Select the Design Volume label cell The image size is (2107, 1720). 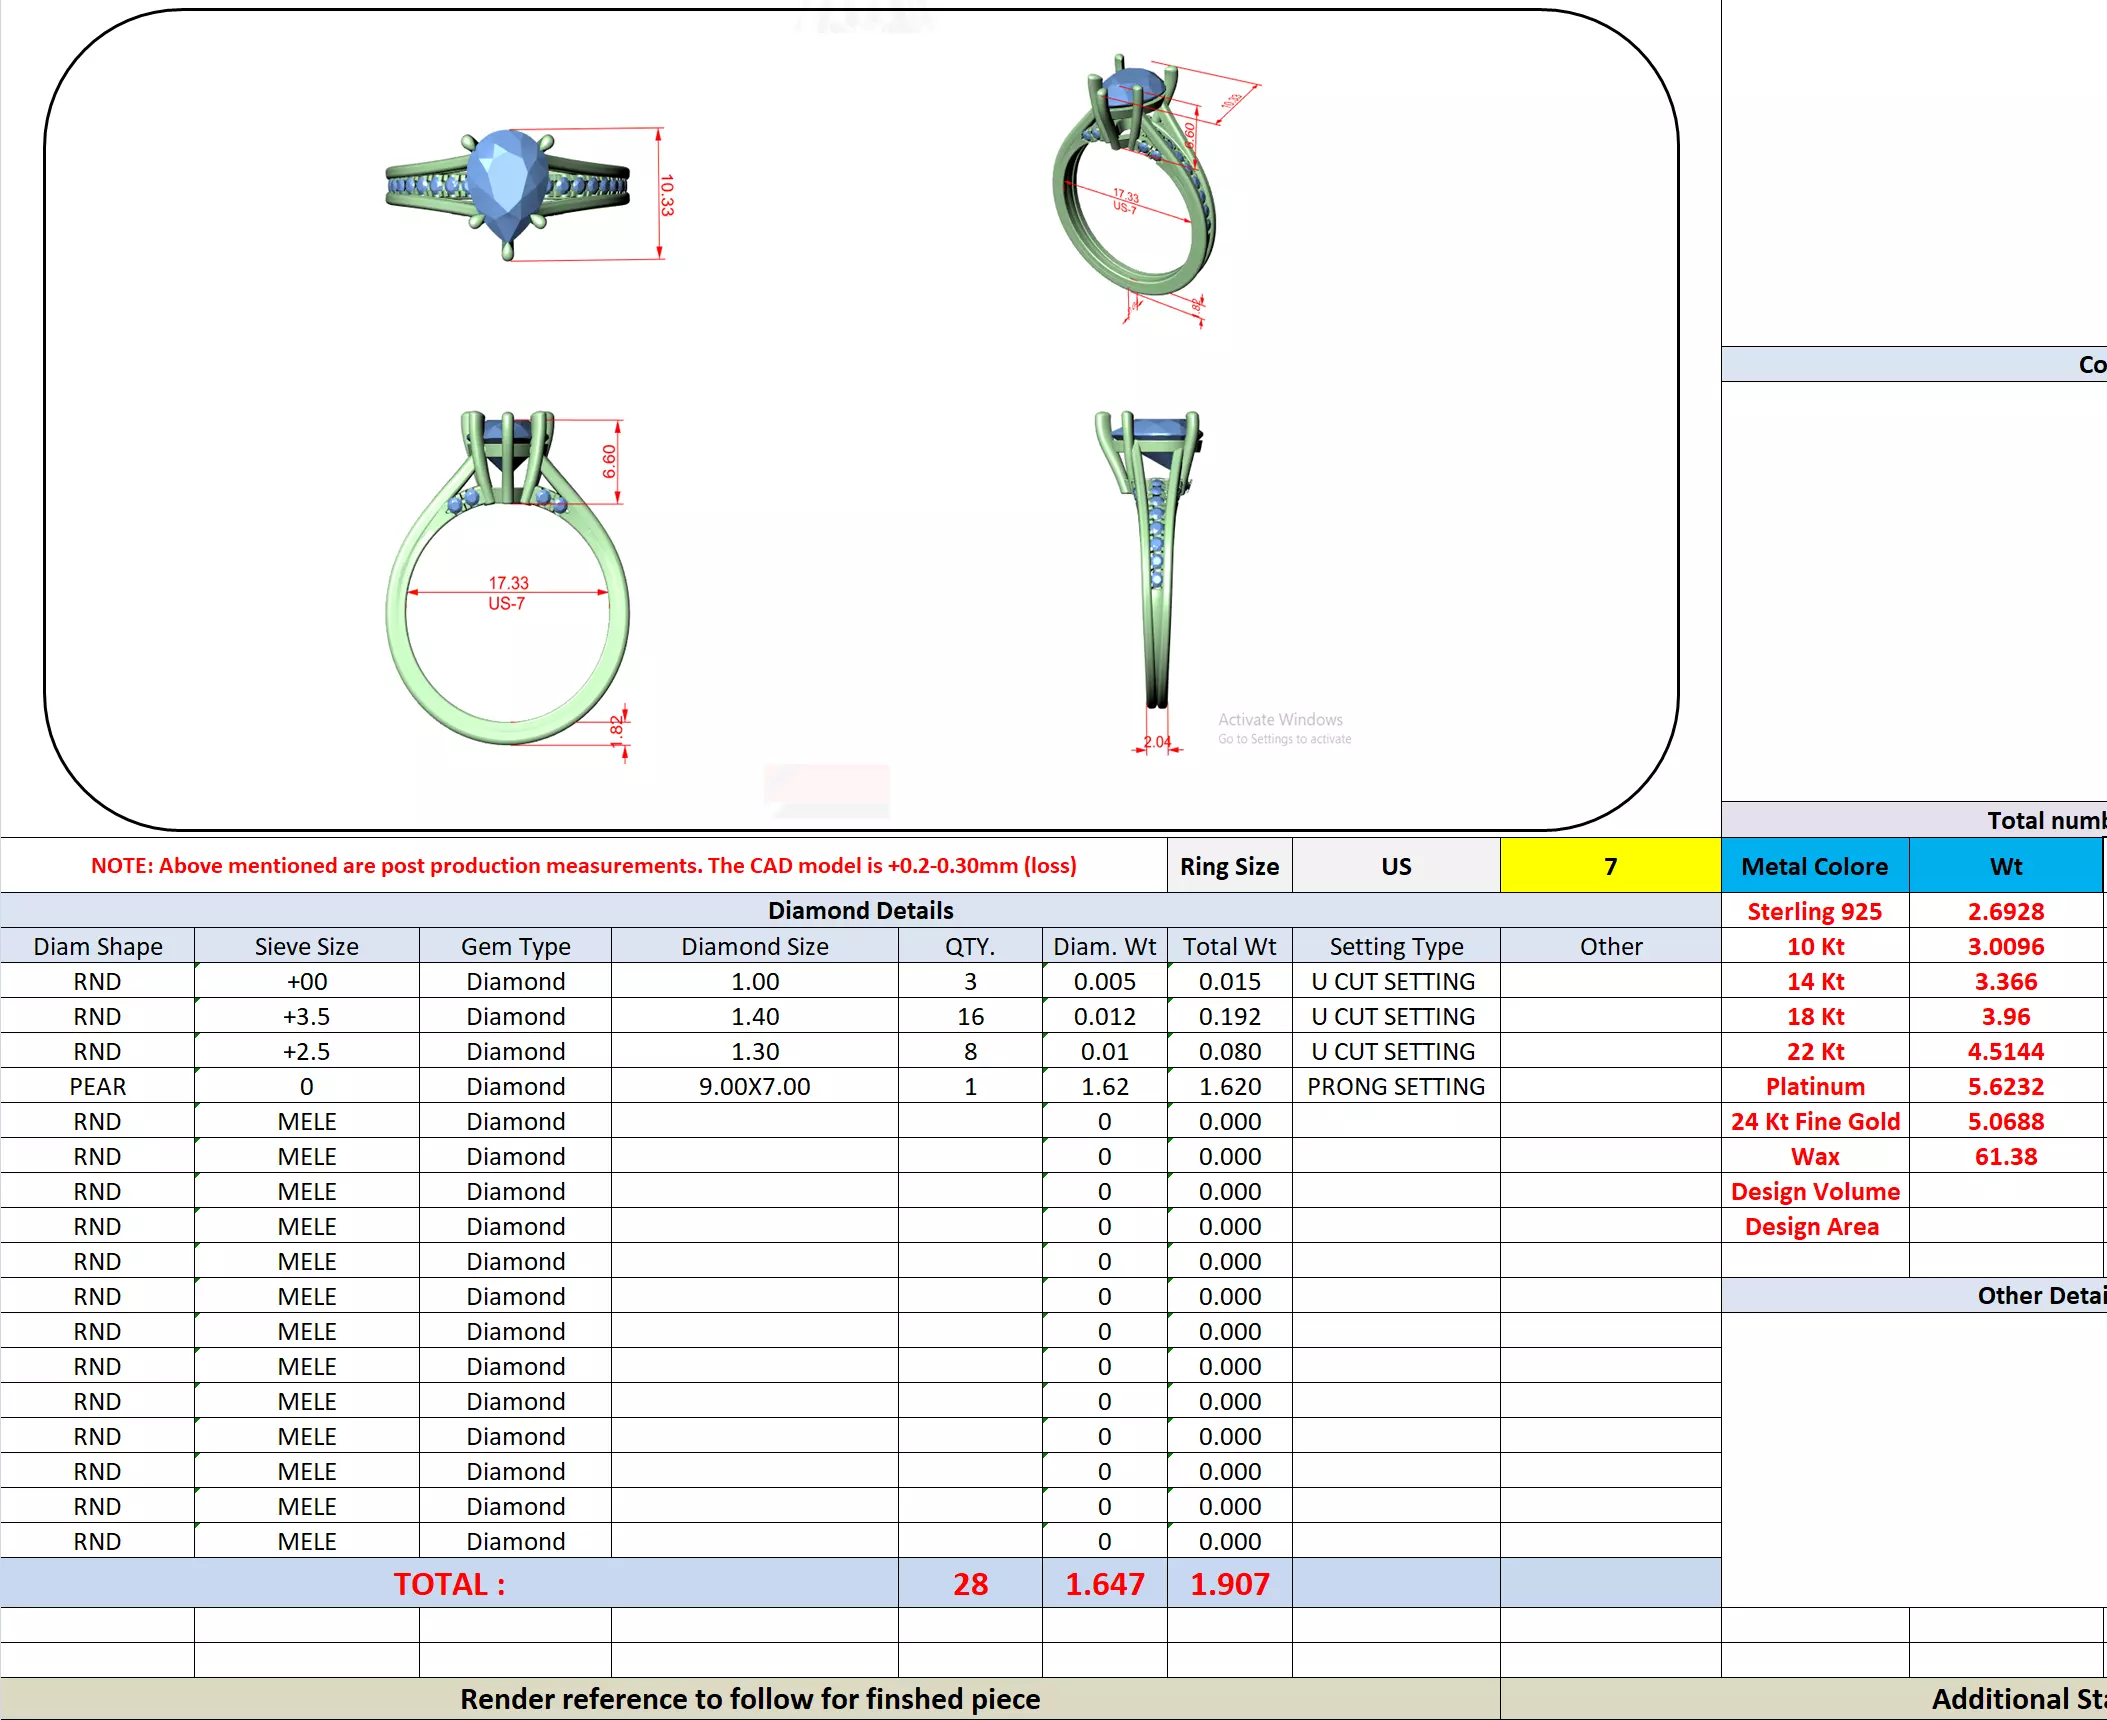(x=1814, y=1191)
